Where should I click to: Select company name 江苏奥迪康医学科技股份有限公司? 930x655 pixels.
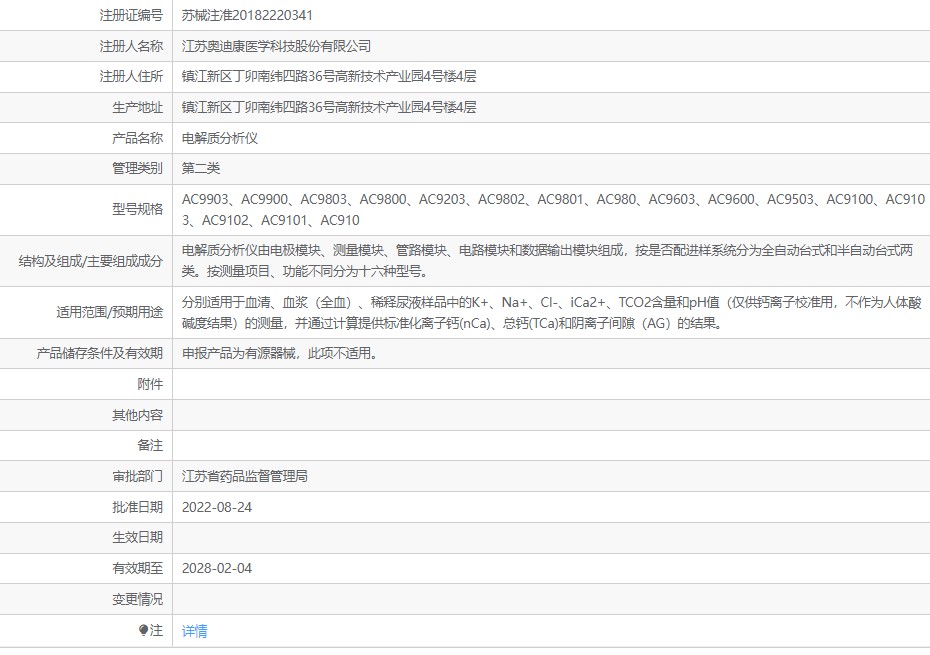[276, 46]
